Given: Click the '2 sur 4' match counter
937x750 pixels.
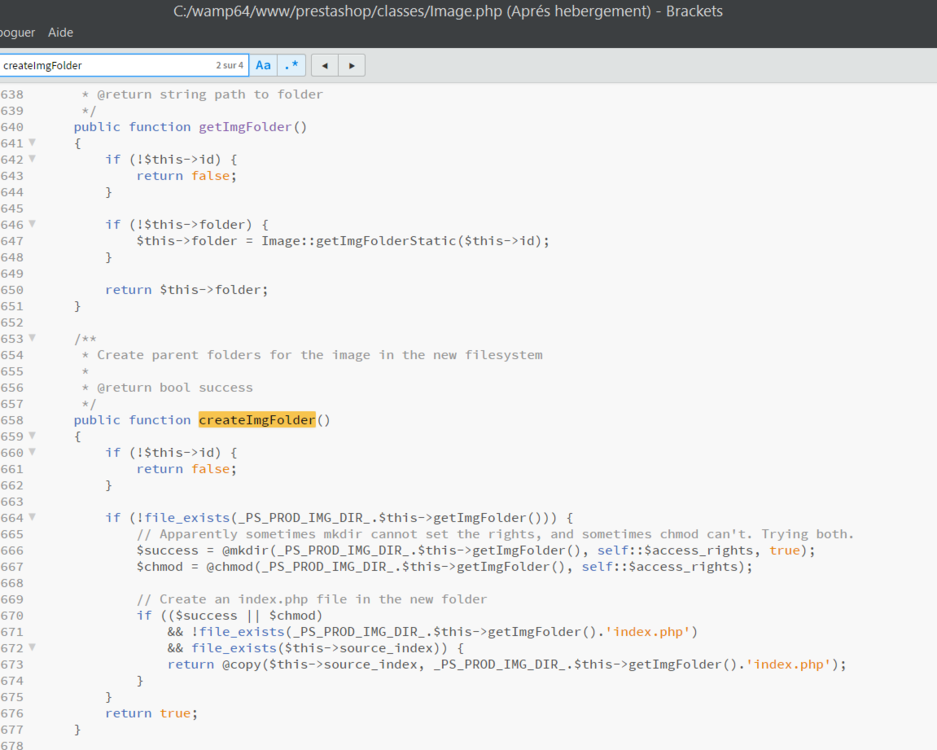Looking at the screenshot, I should click(229, 65).
